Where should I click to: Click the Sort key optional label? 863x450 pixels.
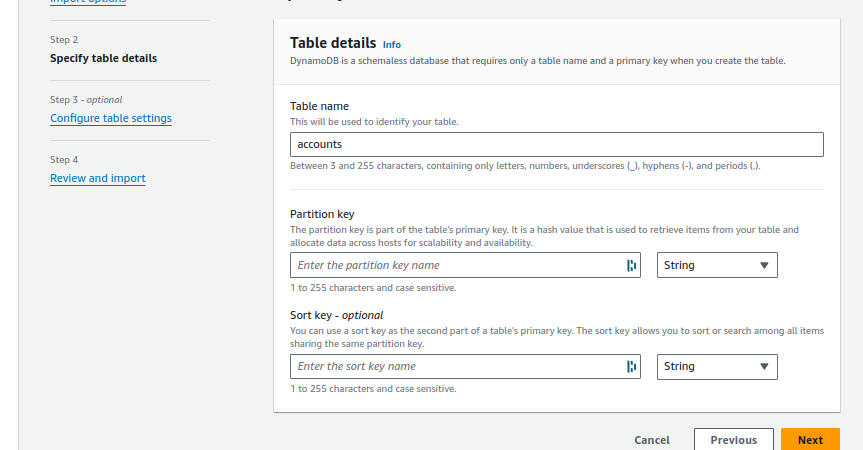tap(336, 315)
